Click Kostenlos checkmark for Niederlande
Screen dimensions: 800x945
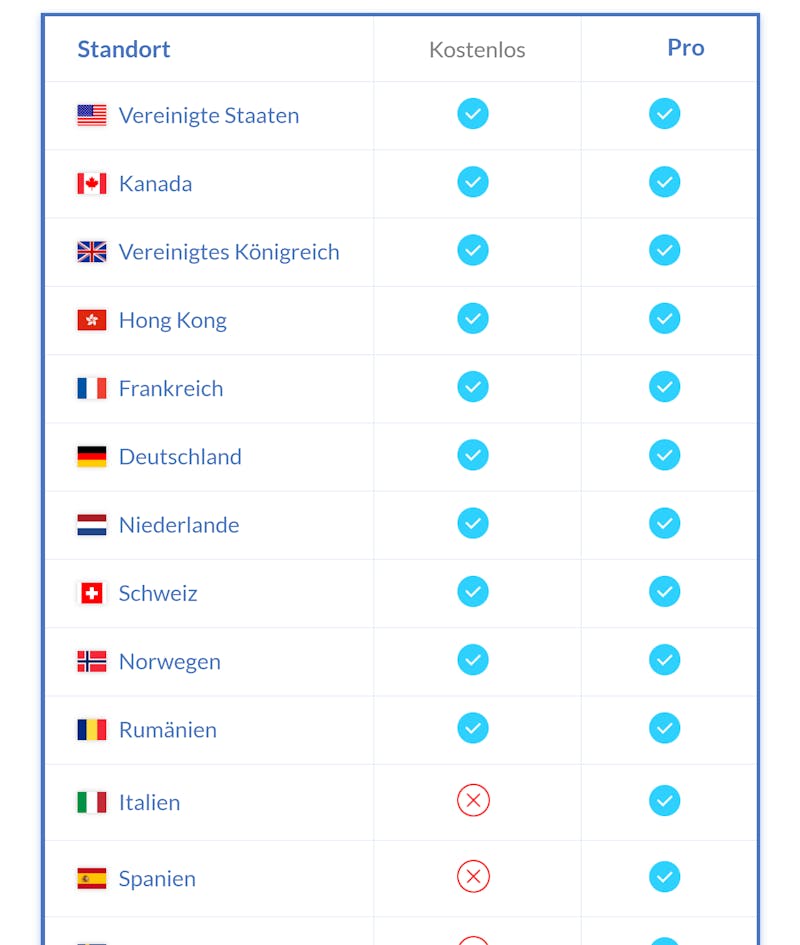[473, 523]
